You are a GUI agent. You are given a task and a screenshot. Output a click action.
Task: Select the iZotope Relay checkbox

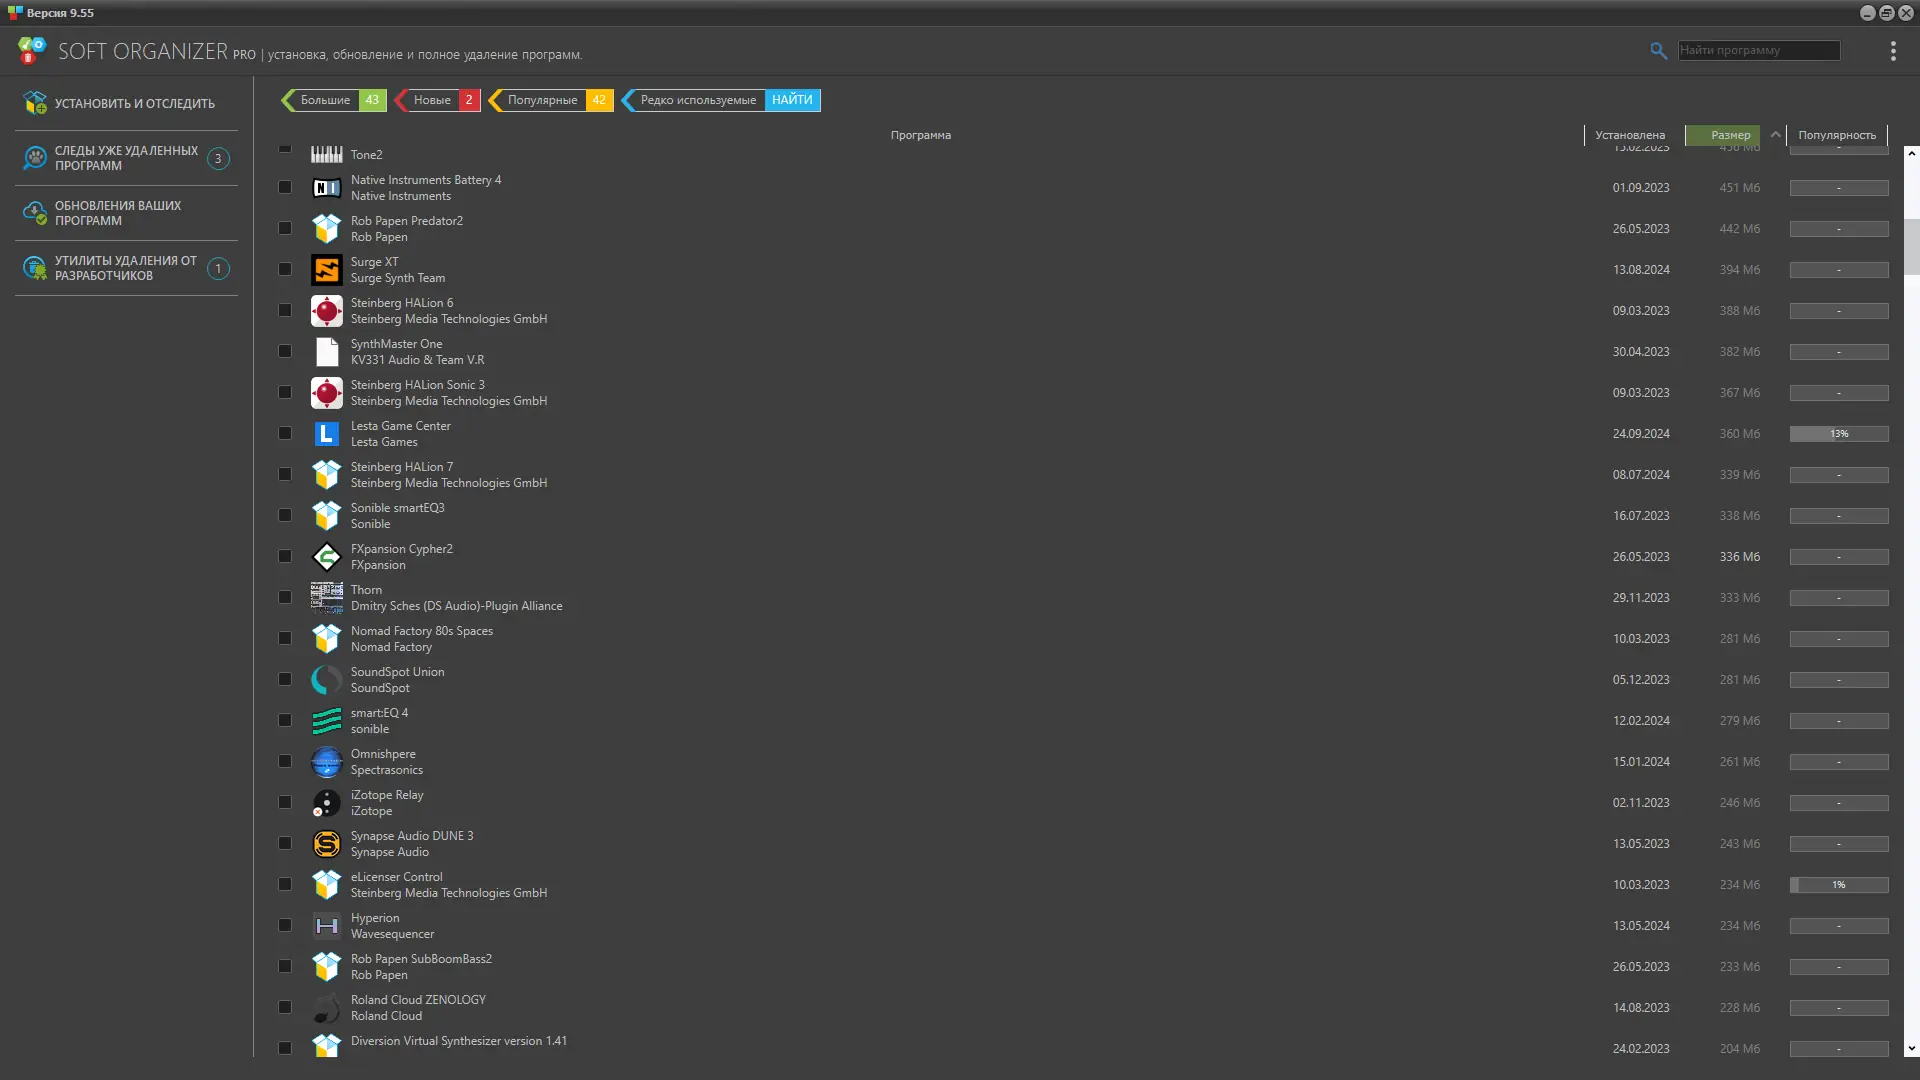coord(285,803)
